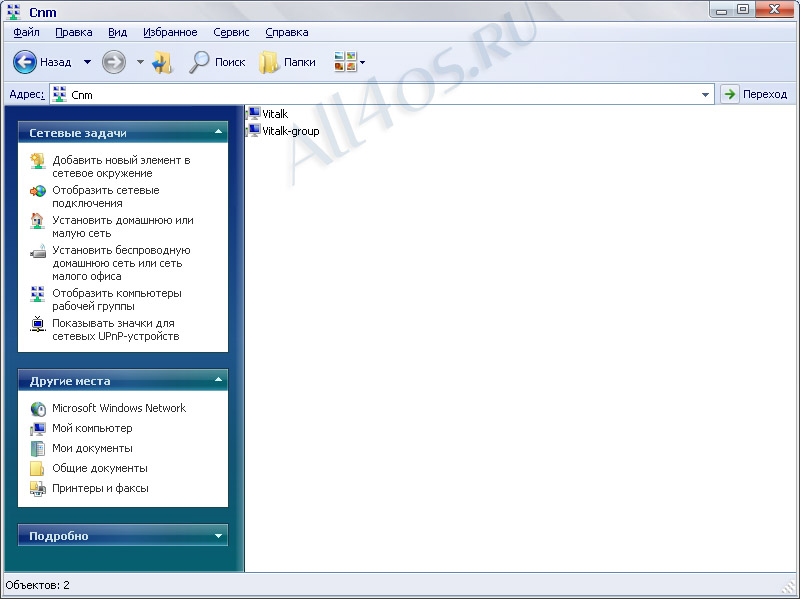800x599 pixels.
Task: Open Мои документы link
Action: click(x=92, y=448)
